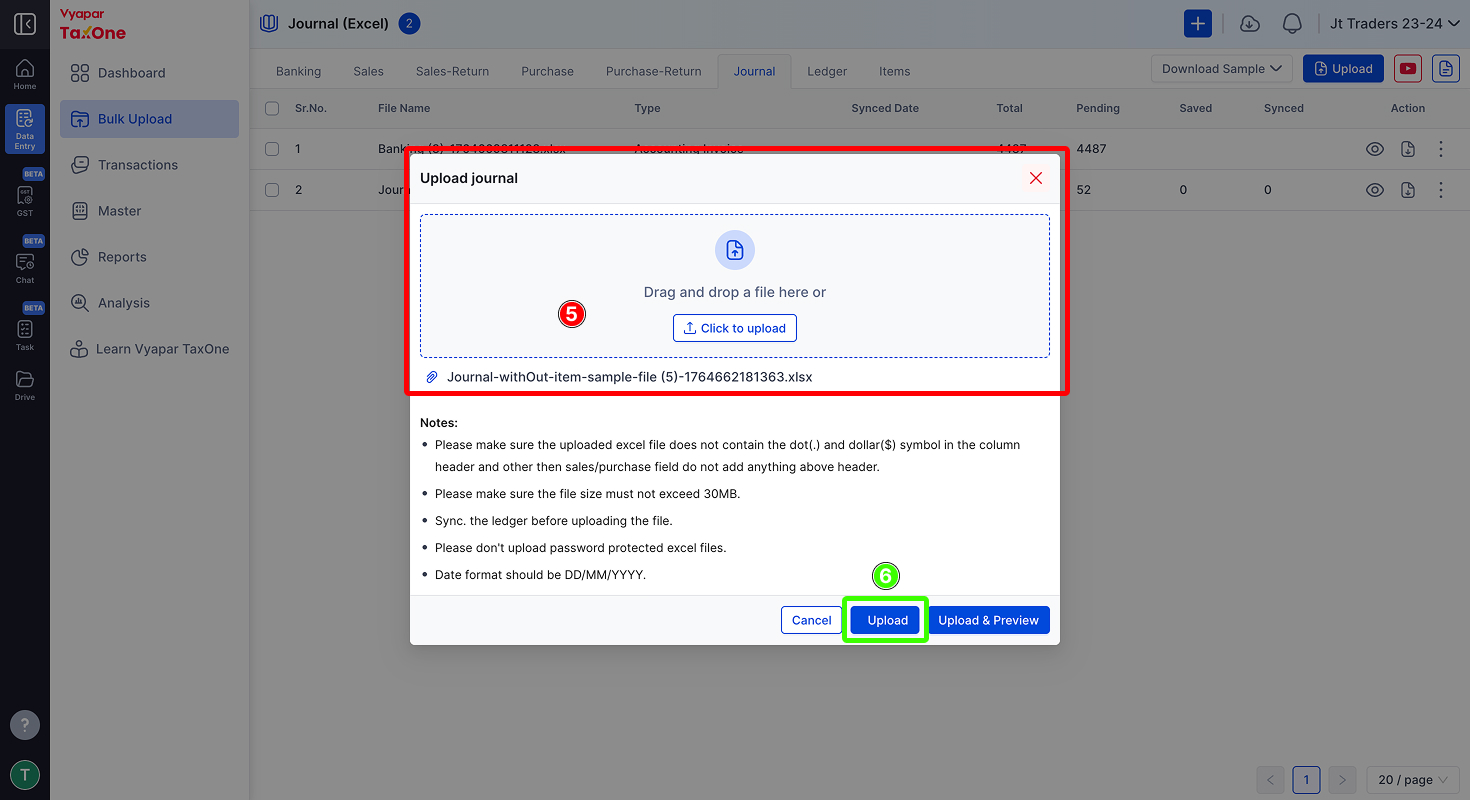Switch to the Sales-Return tab
1470x800 pixels.
(453, 71)
